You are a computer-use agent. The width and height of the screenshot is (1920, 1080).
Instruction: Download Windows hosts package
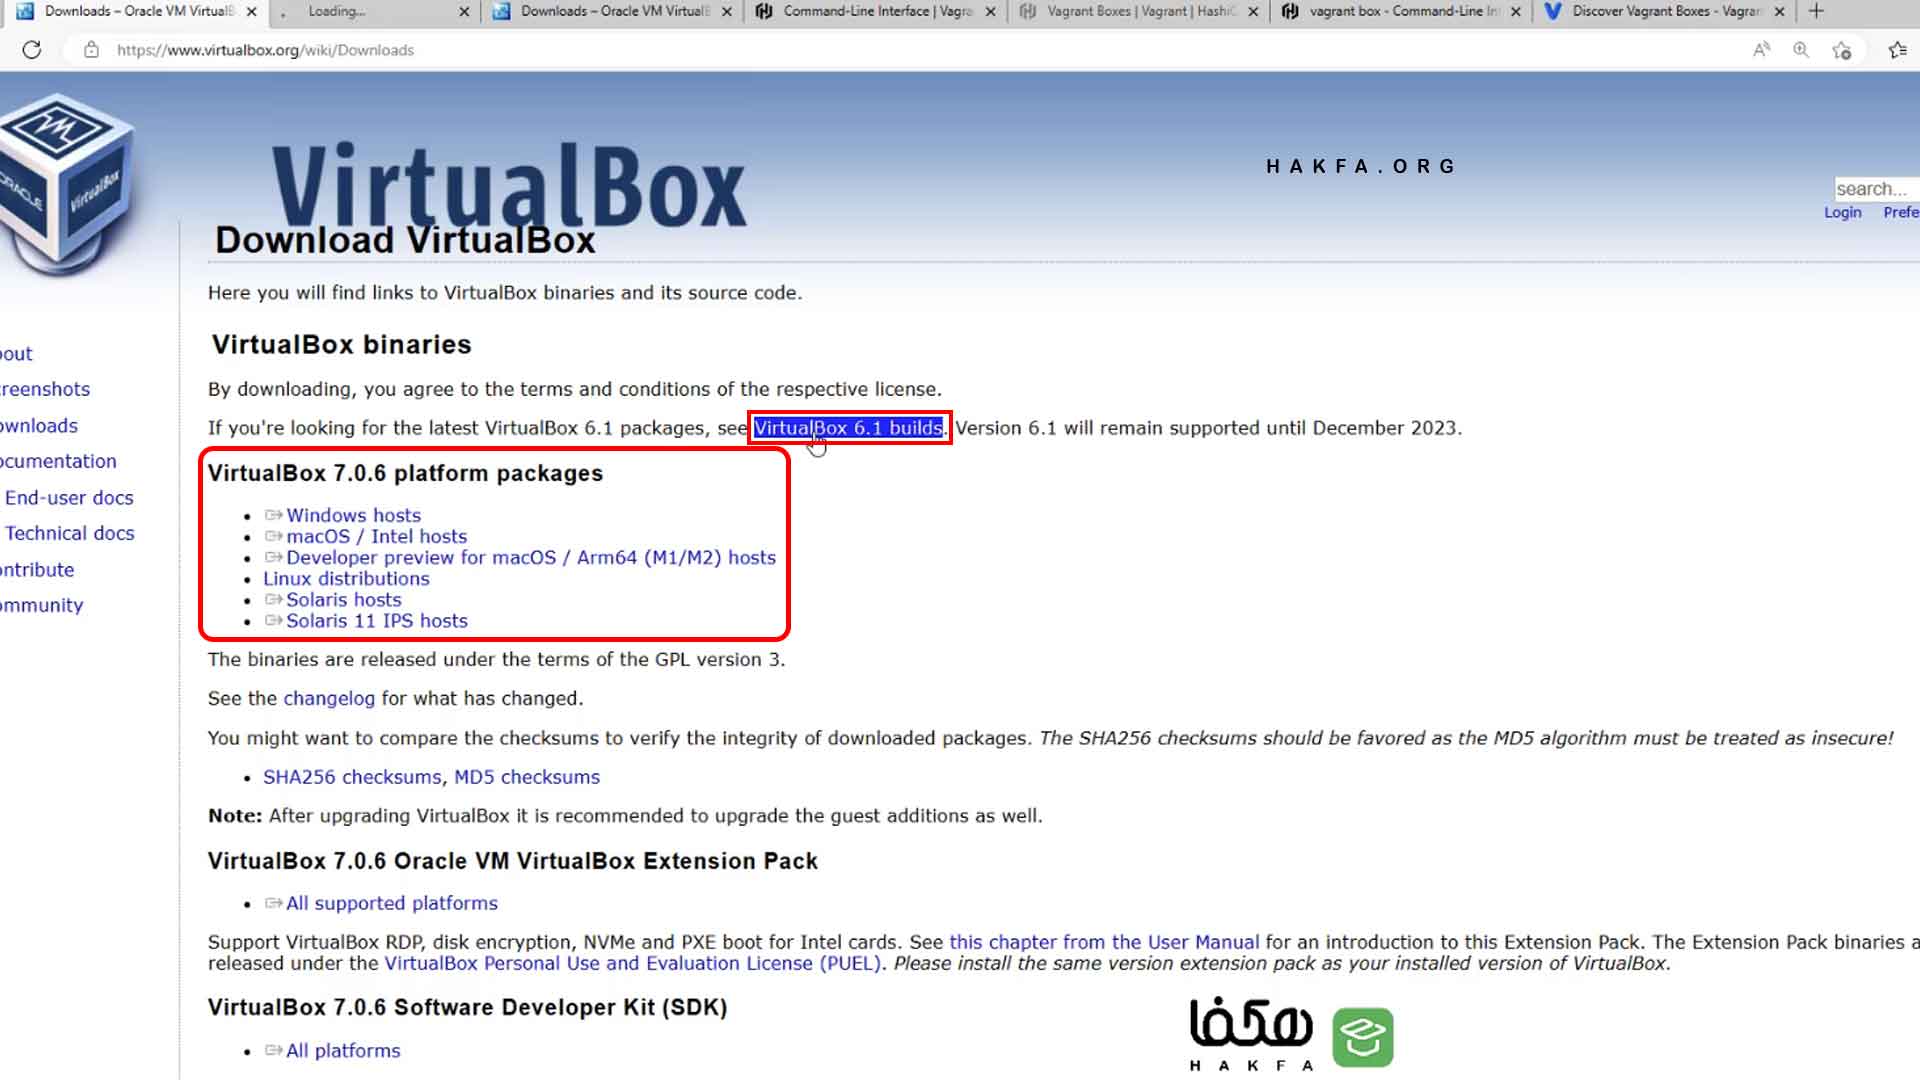coord(353,515)
